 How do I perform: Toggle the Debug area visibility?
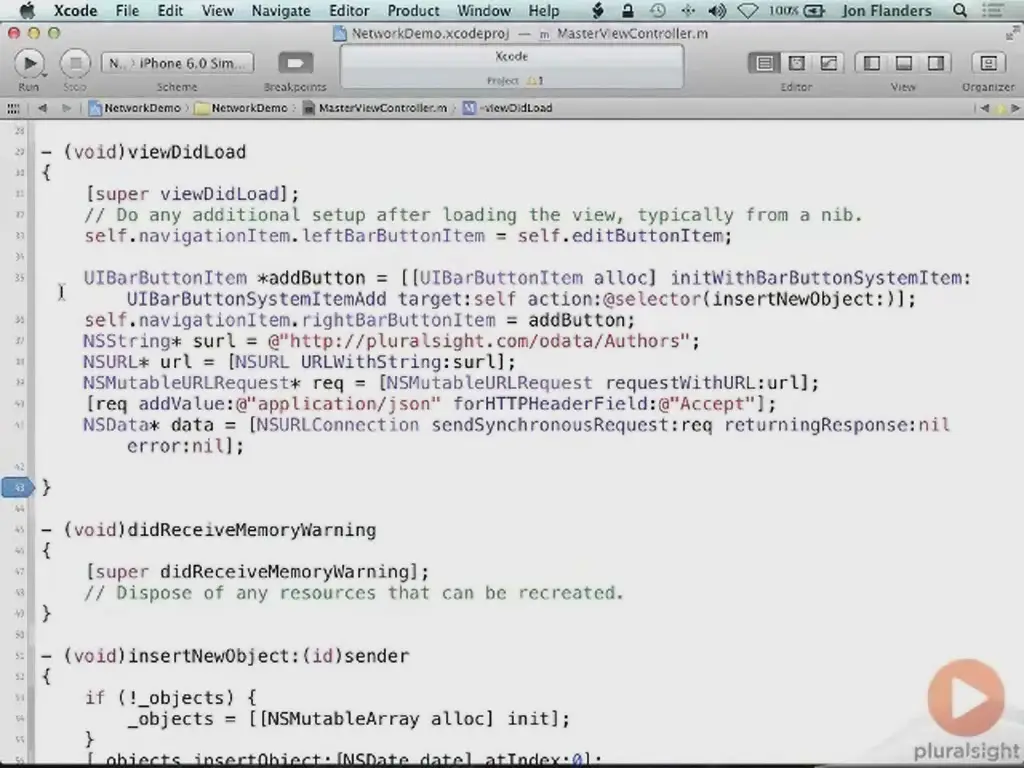903,63
